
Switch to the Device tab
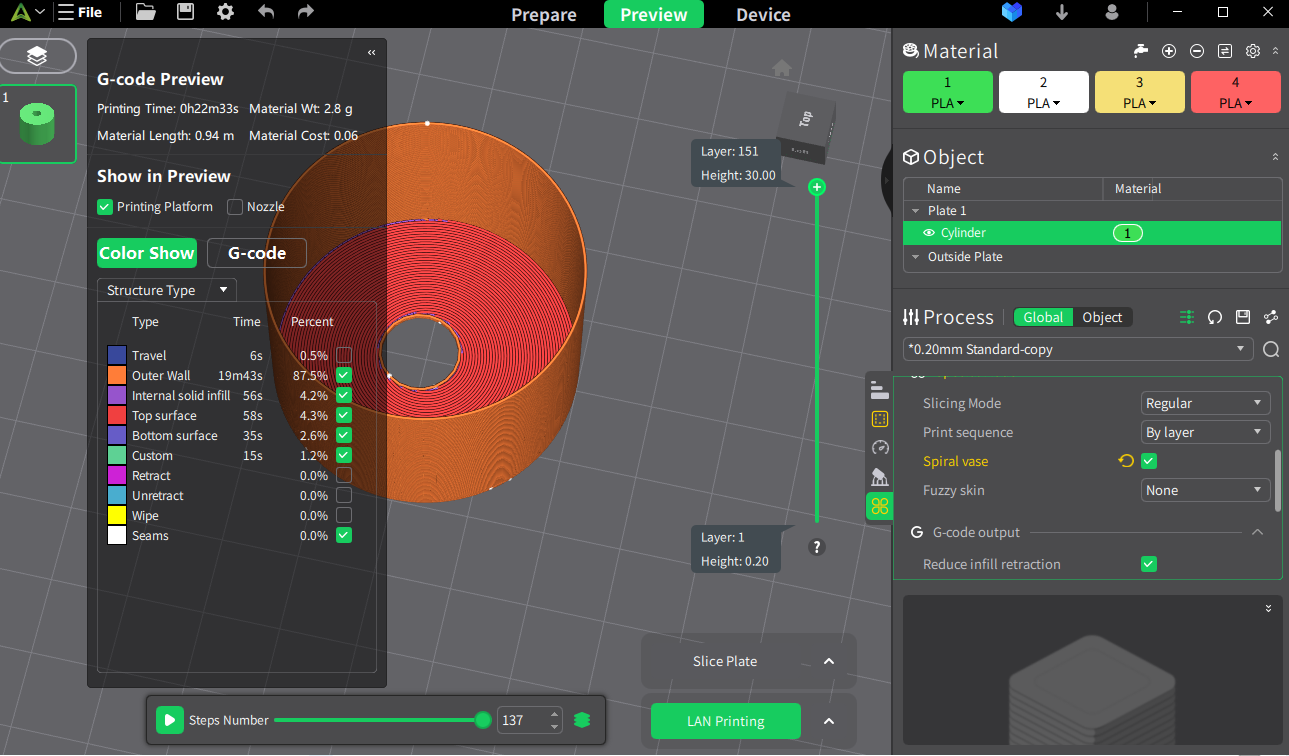click(x=764, y=14)
